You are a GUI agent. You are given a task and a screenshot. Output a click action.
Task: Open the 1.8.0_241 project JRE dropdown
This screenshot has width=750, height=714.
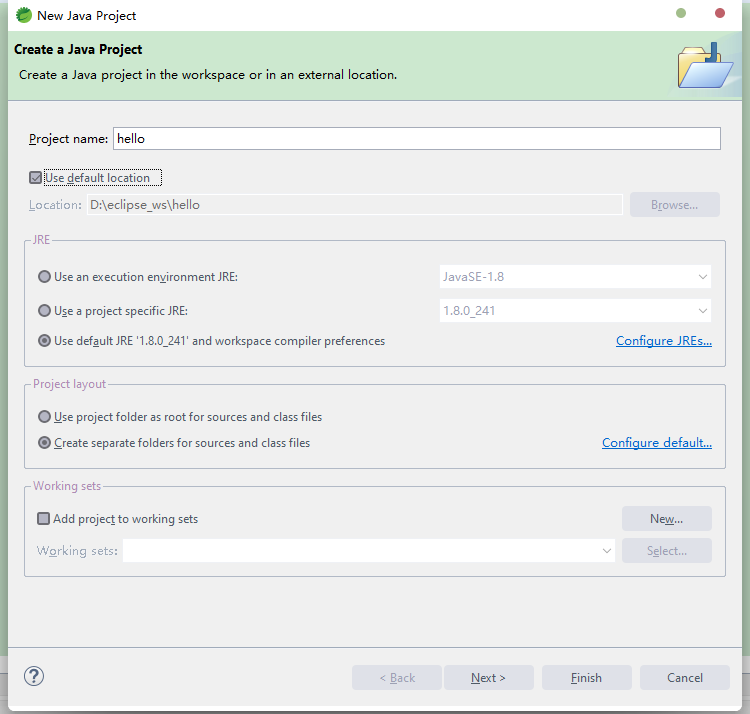pos(575,311)
